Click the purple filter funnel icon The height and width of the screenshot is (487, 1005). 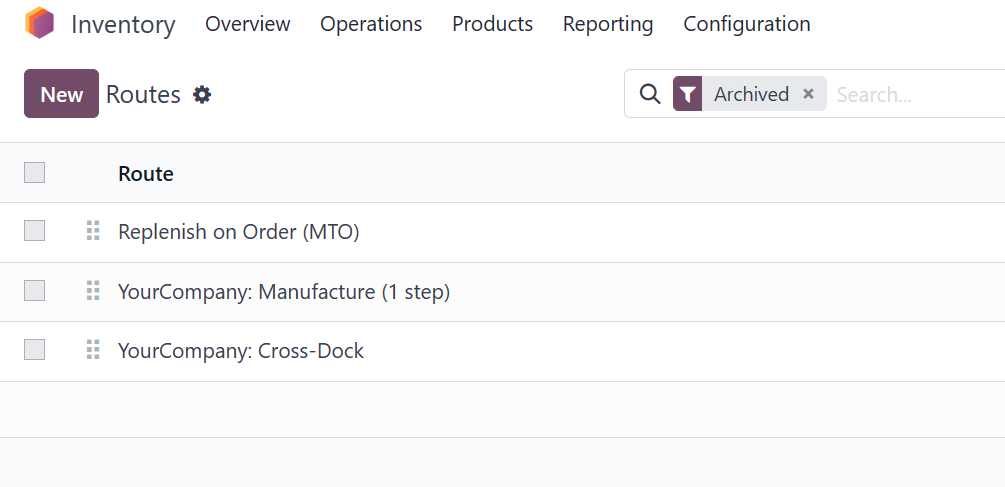click(x=687, y=94)
